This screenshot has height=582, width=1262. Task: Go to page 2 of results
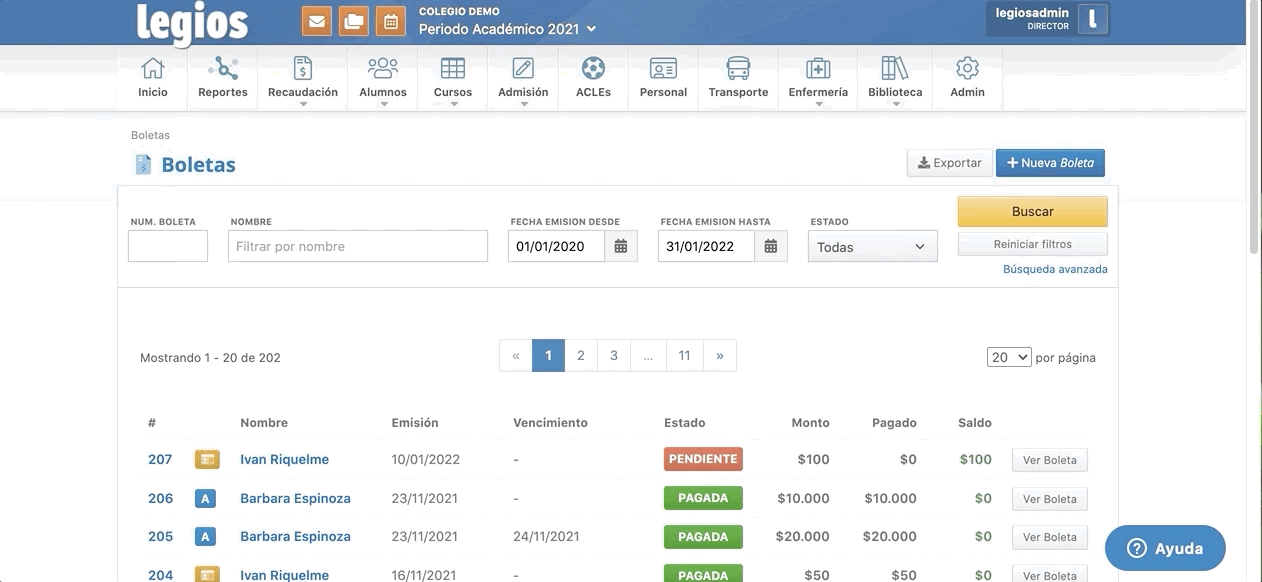[581, 356]
